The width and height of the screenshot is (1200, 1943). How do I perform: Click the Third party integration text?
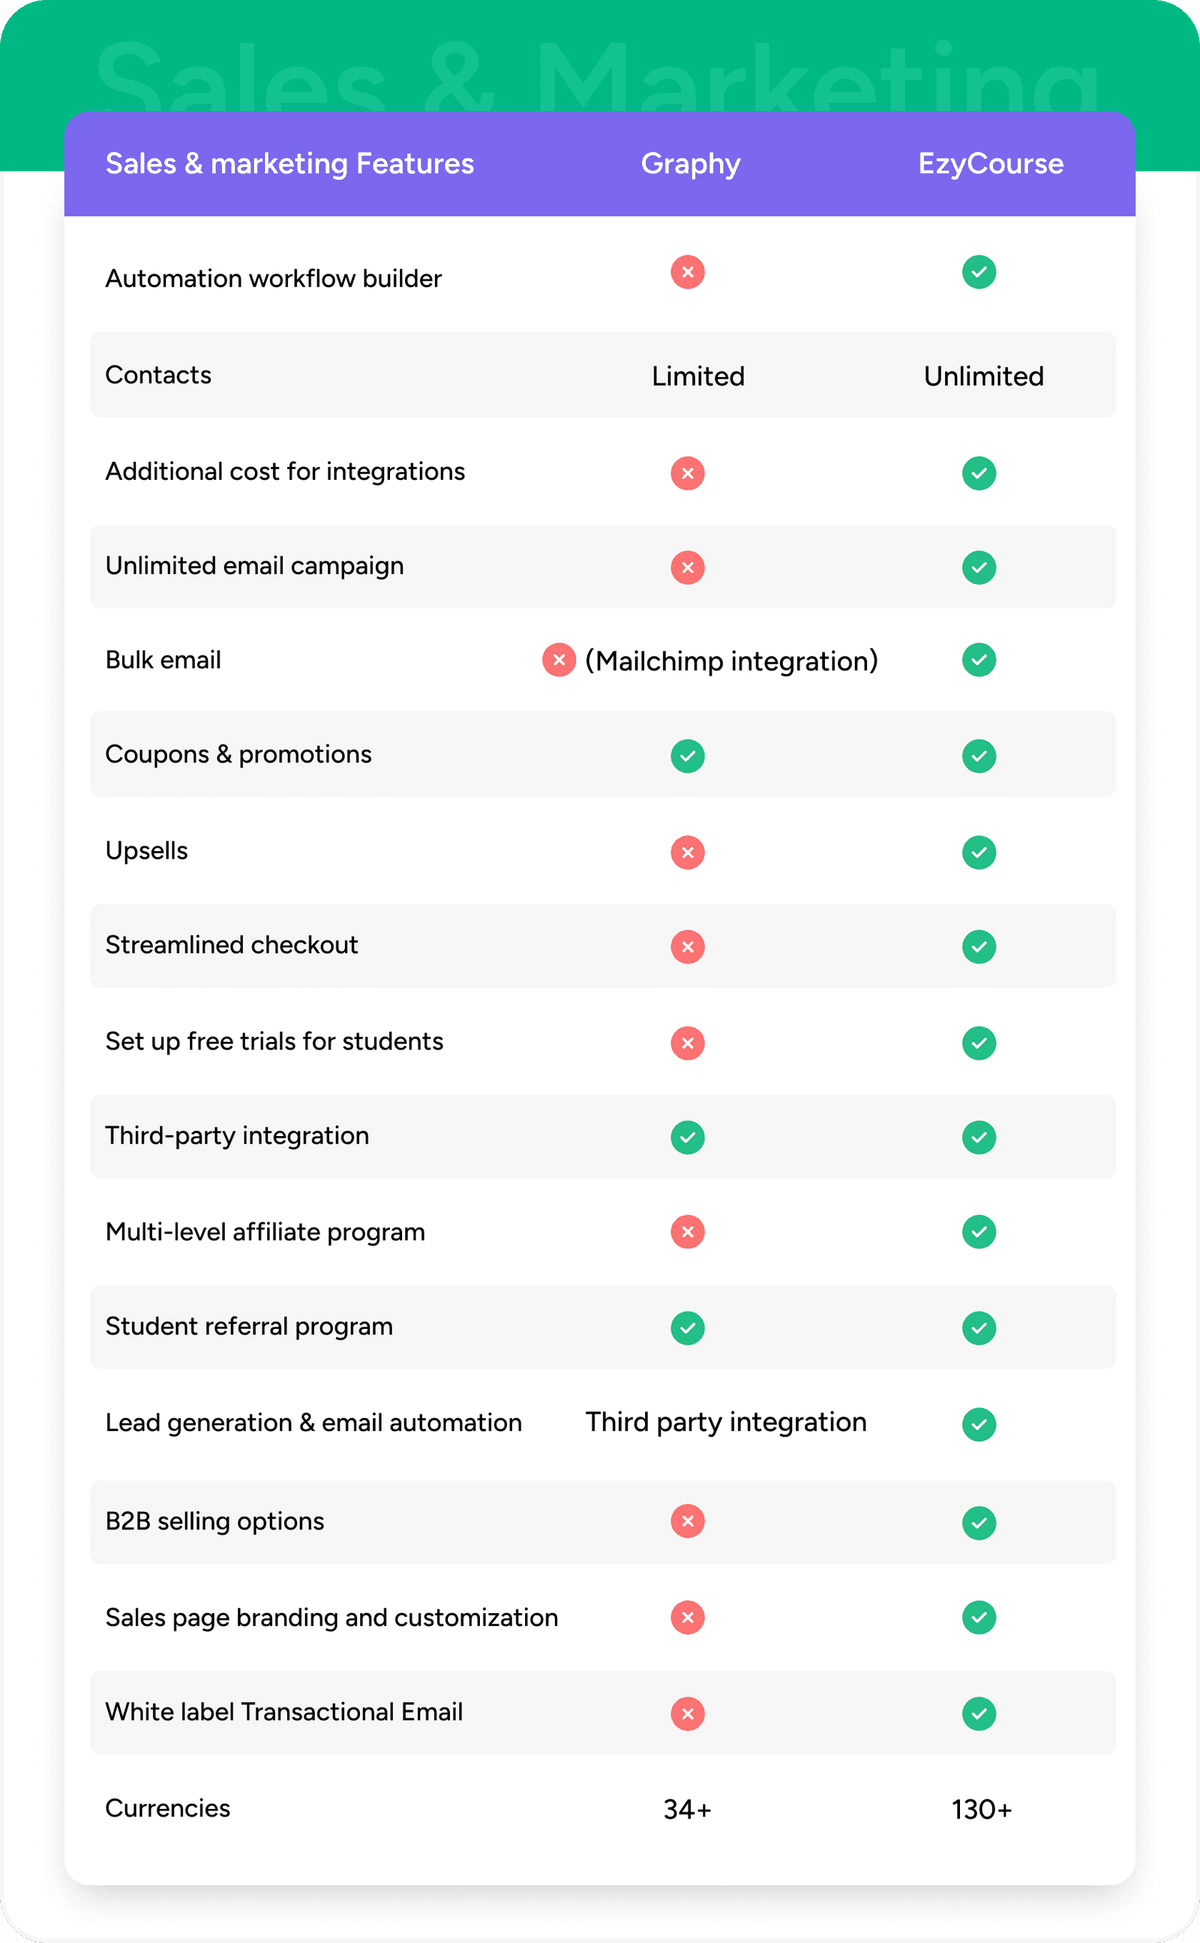[x=726, y=1422]
